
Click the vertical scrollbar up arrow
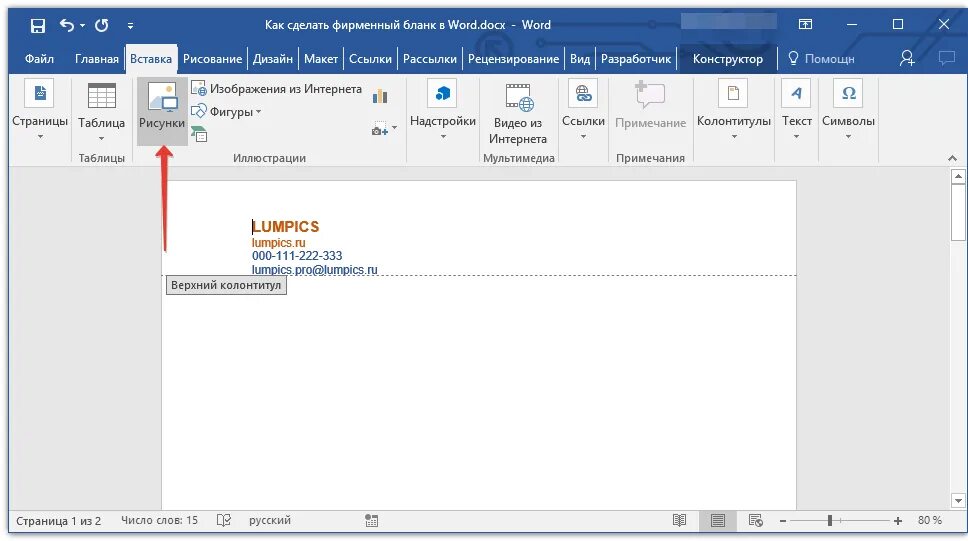(958, 177)
